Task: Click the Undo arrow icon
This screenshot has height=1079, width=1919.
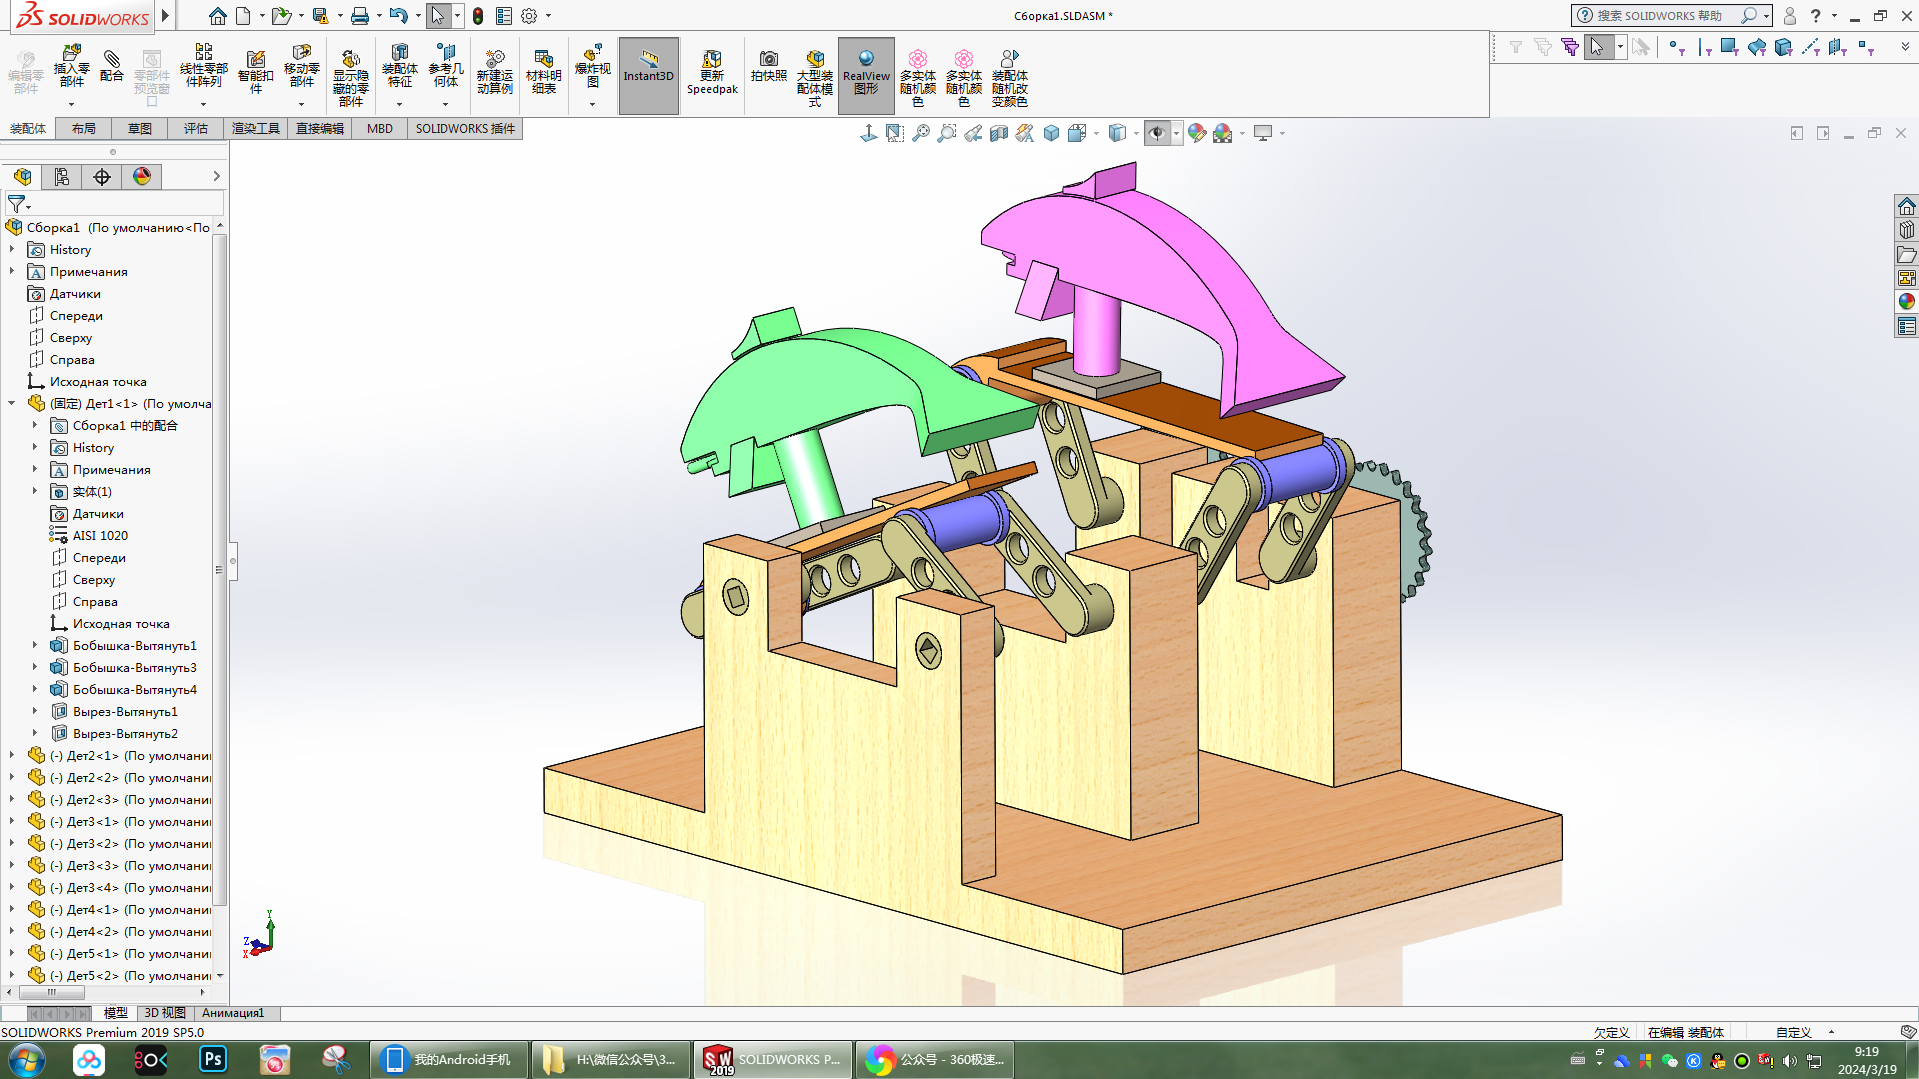Action: (398, 16)
